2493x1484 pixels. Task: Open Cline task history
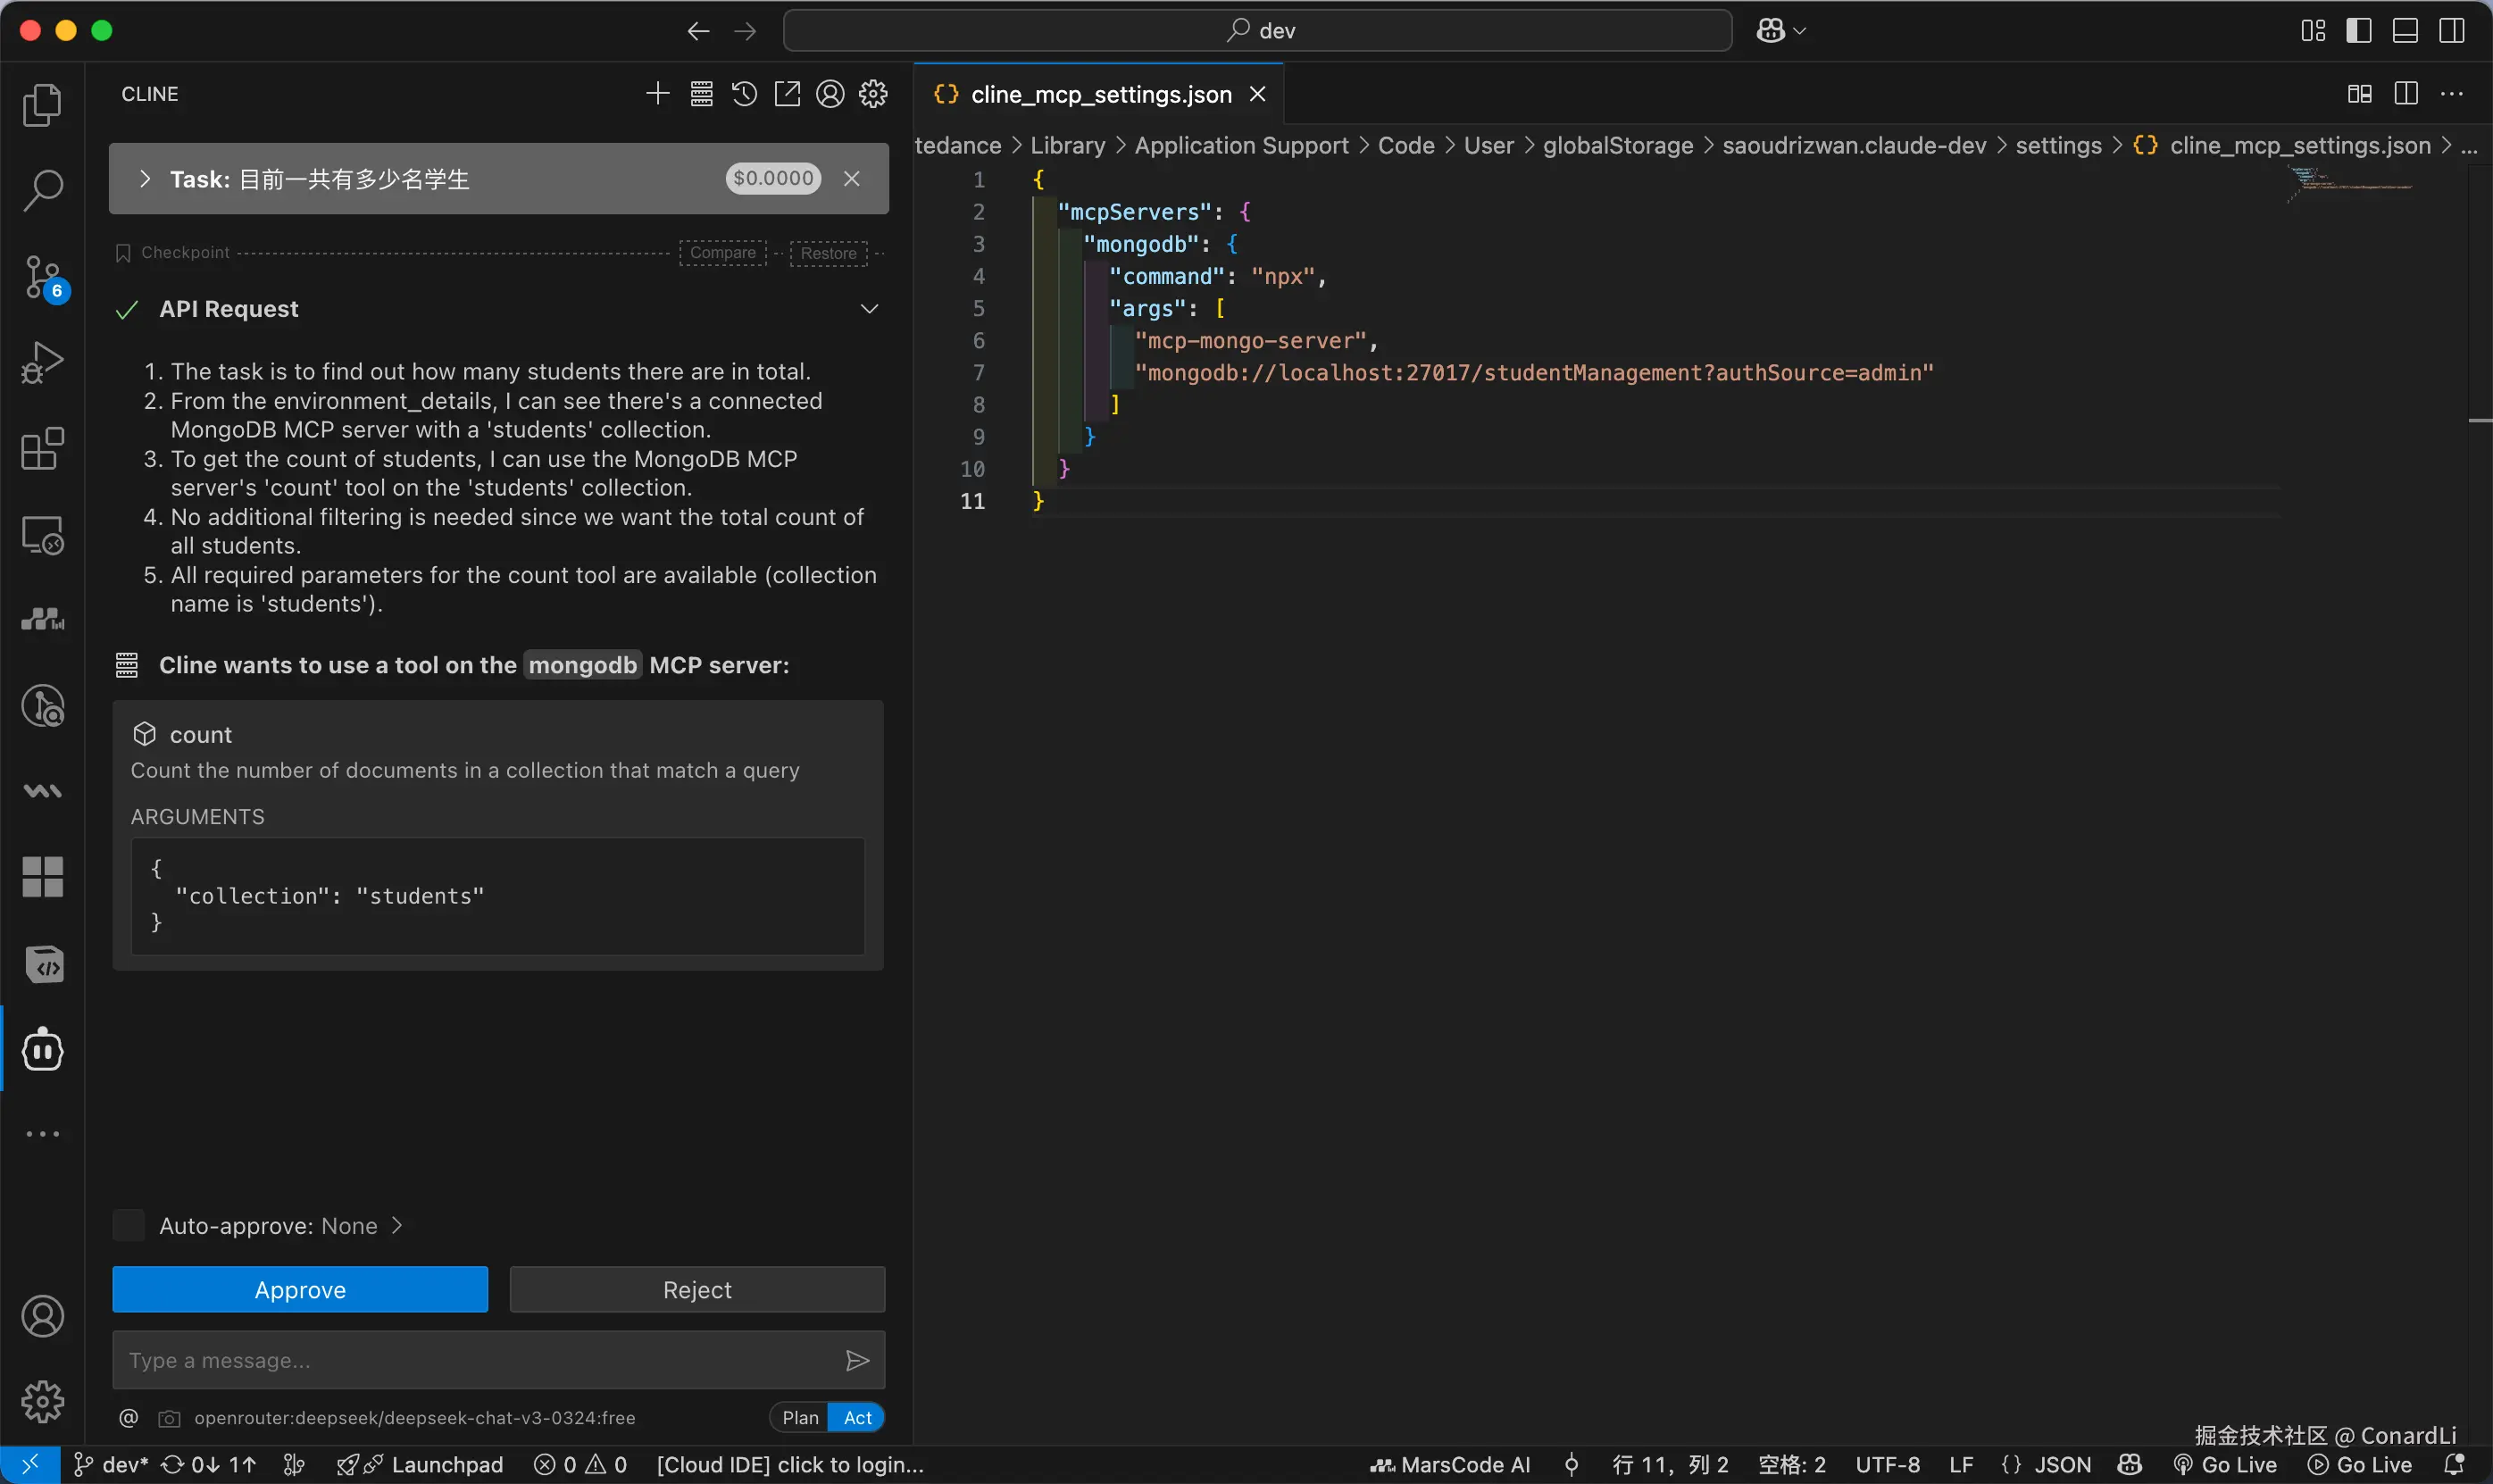(744, 94)
